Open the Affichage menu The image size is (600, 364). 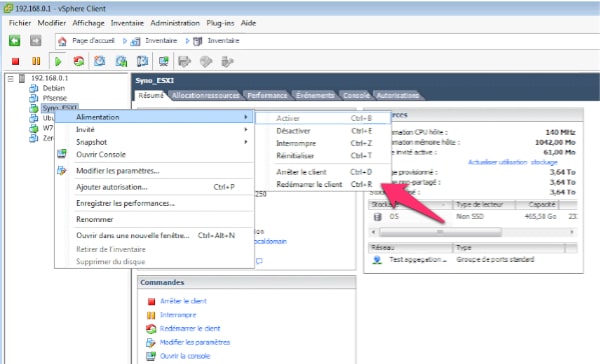88,23
